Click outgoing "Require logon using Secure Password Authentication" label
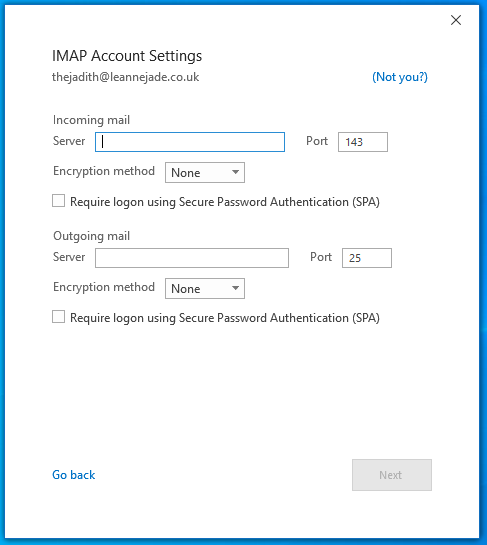The width and height of the screenshot is (487, 545). [x=225, y=318]
